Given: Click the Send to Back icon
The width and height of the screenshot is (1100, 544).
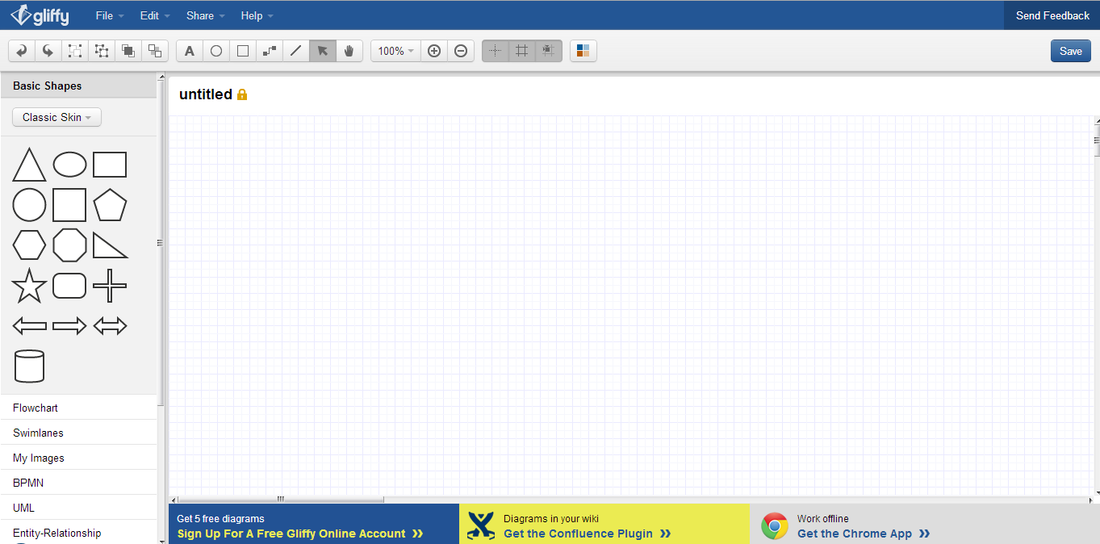Looking at the screenshot, I should 155,51.
